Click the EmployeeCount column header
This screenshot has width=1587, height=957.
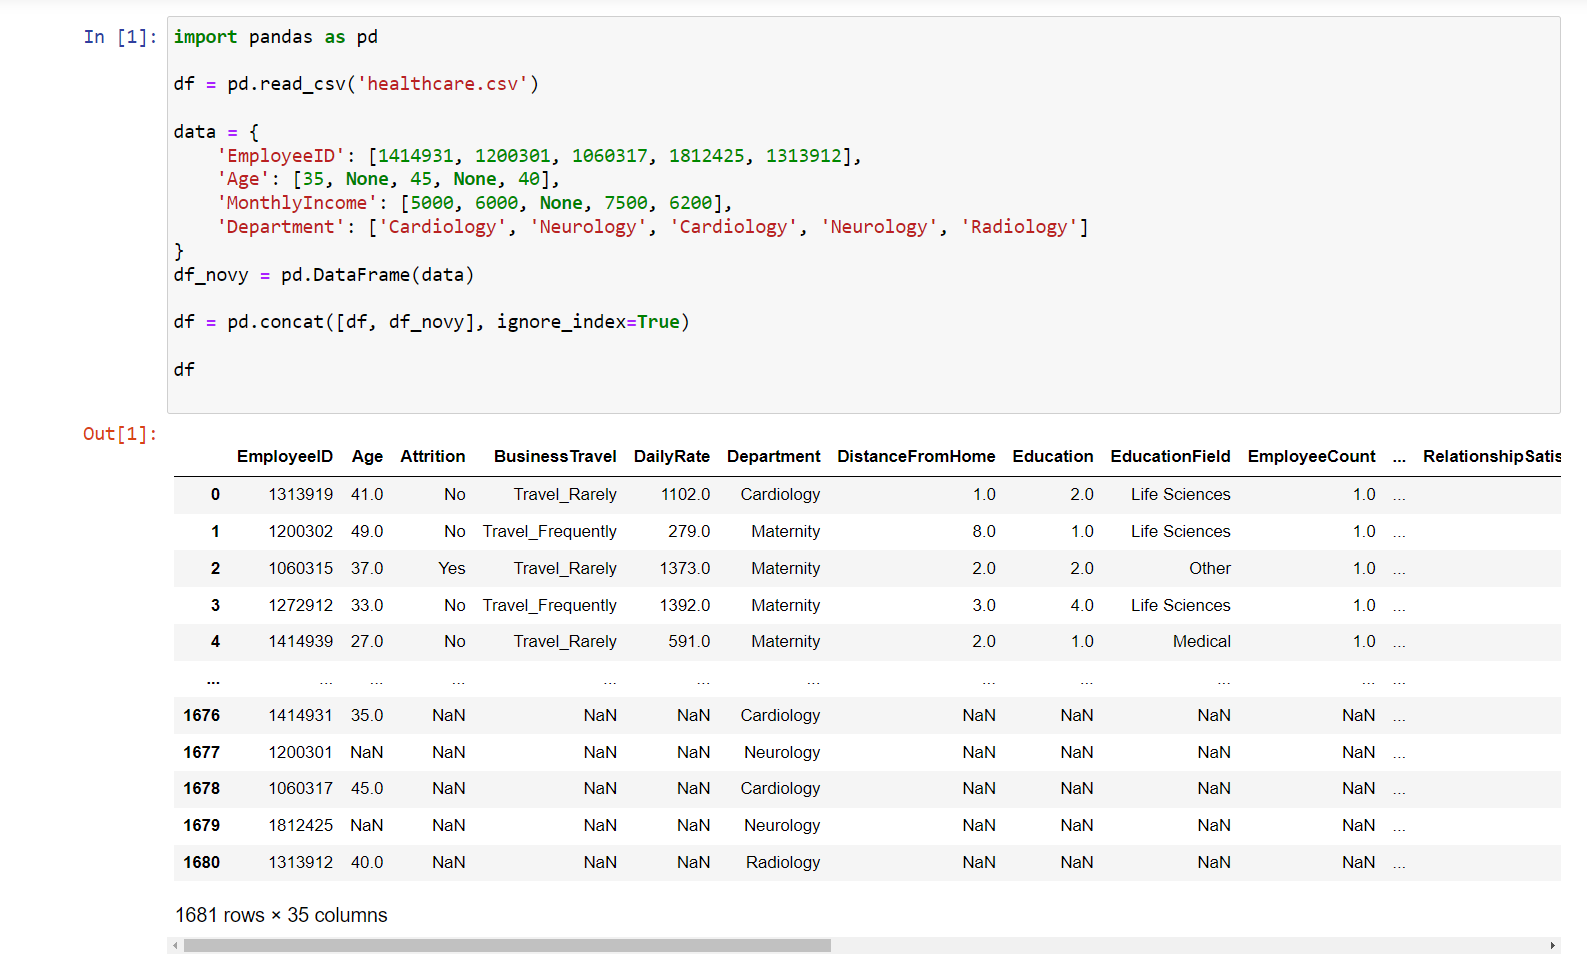tap(1312, 456)
